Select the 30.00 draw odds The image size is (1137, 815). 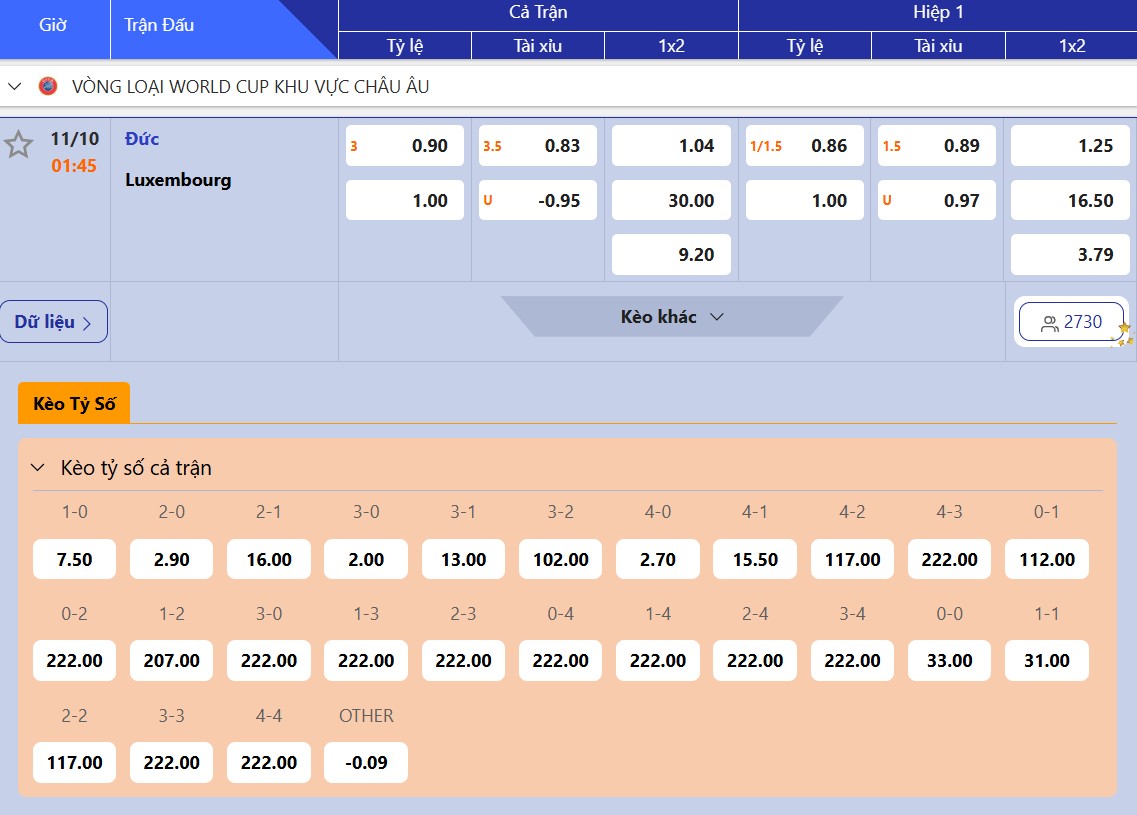pyautogui.click(x=671, y=199)
